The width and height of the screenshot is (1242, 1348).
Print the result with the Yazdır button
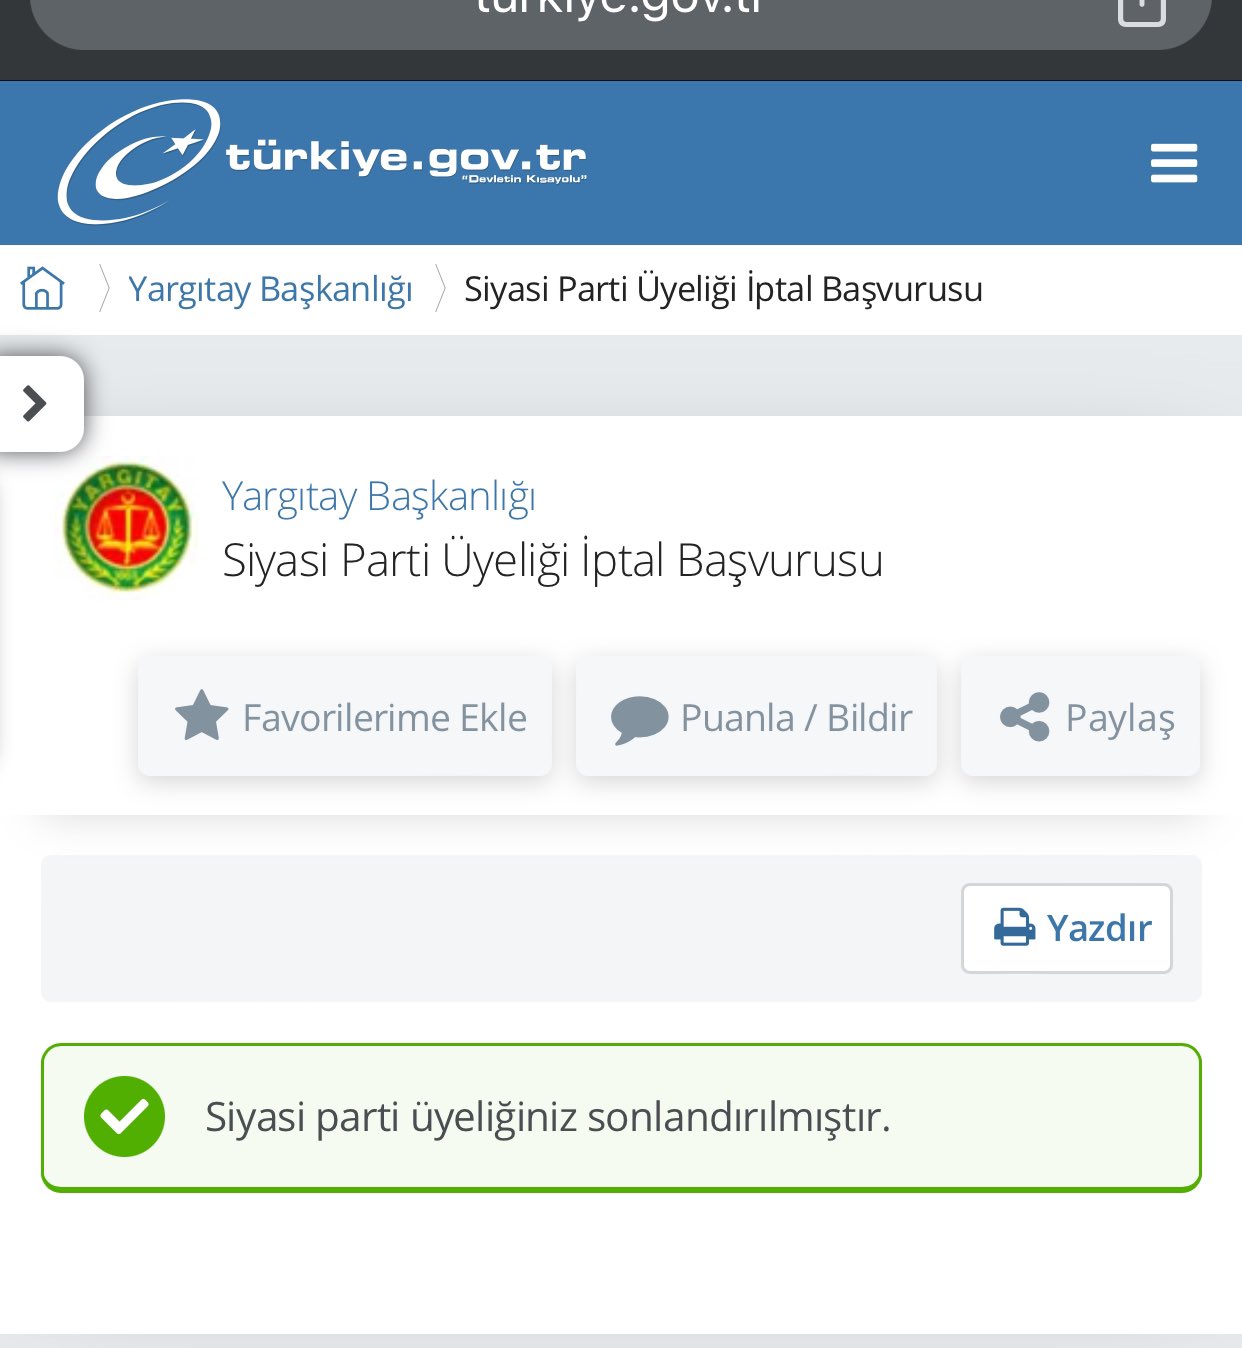pyautogui.click(x=1067, y=928)
